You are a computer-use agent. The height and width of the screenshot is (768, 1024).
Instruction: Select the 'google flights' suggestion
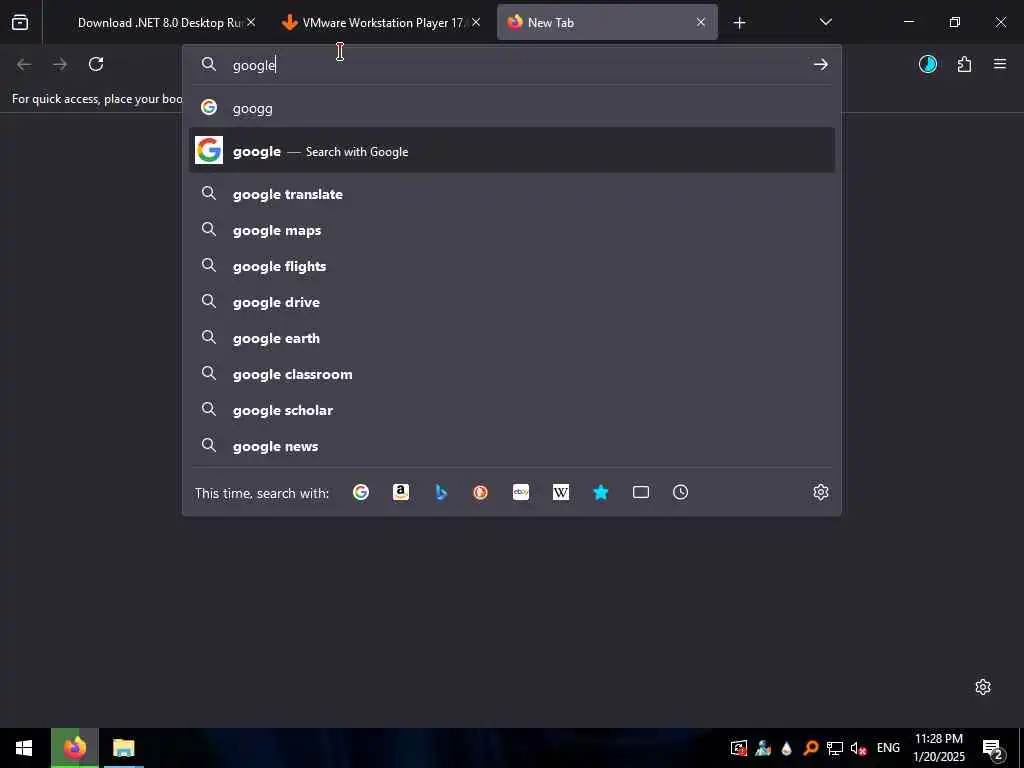pyautogui.click(x=512, y=266)
